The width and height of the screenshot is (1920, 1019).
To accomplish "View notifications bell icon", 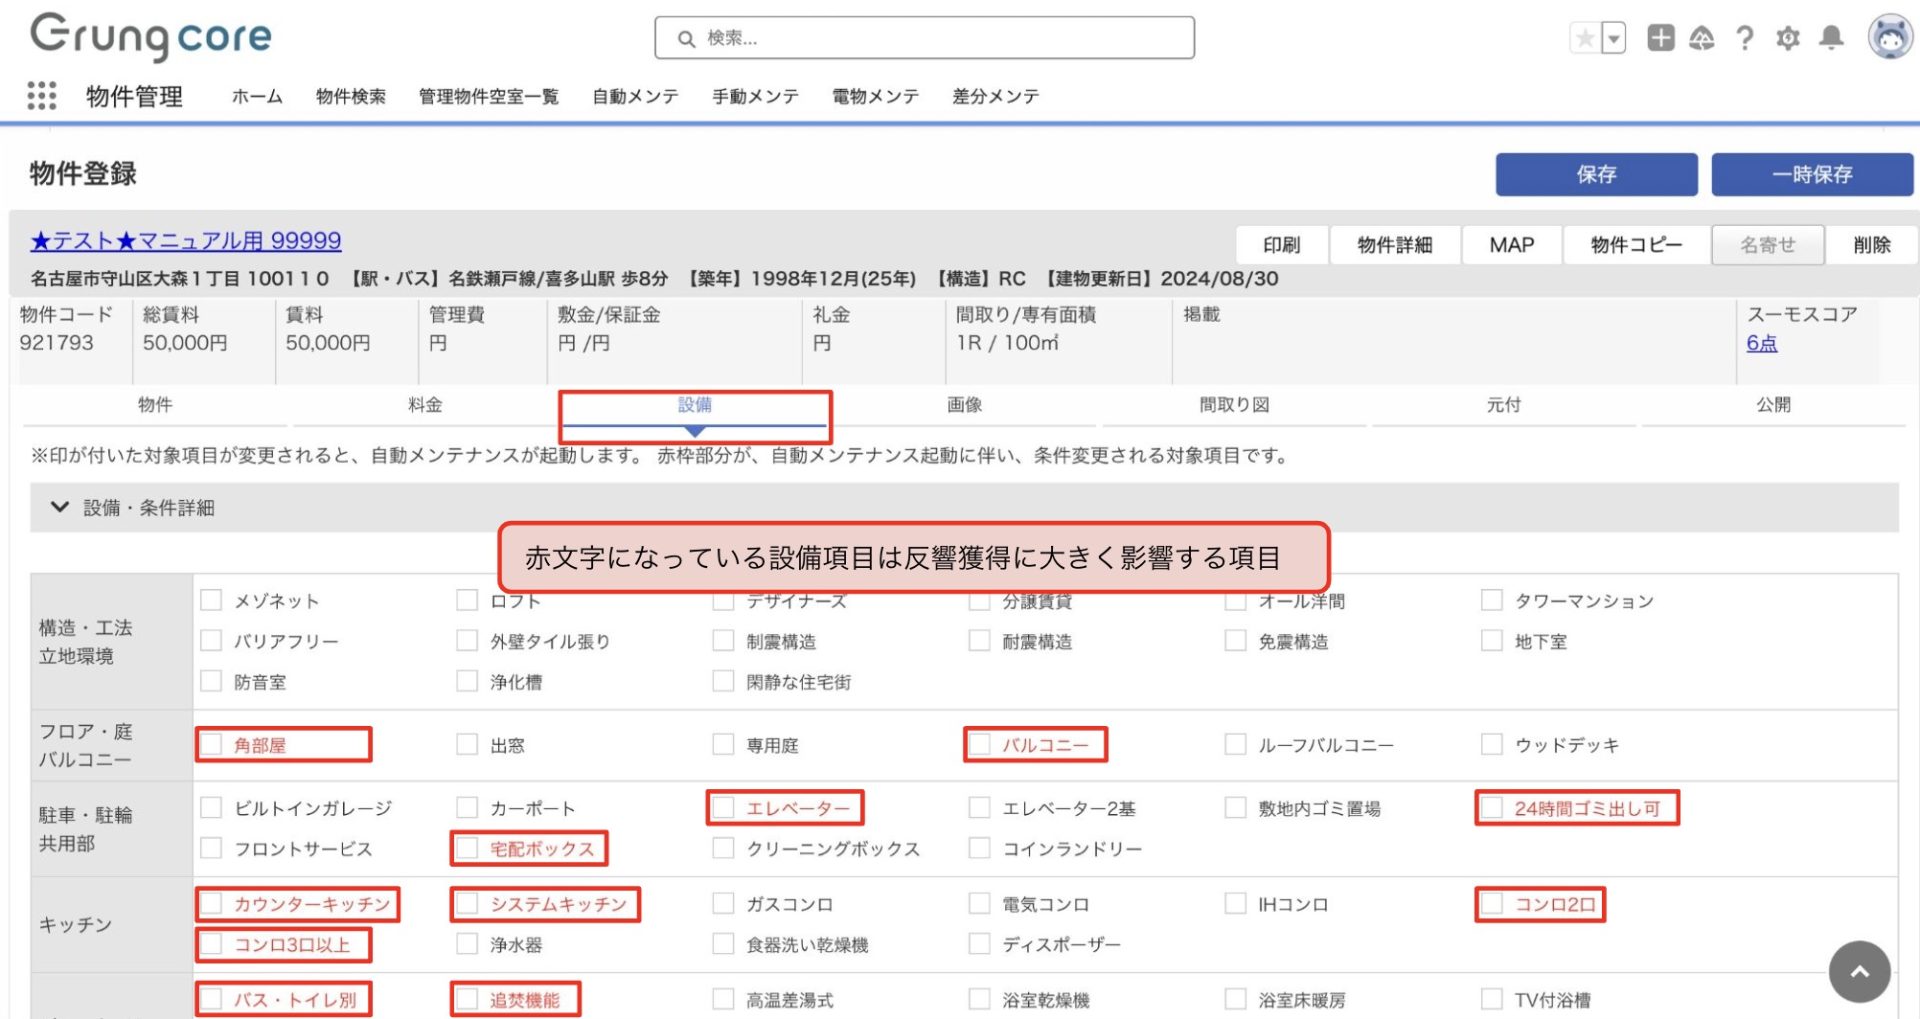I will (1831, 38).
